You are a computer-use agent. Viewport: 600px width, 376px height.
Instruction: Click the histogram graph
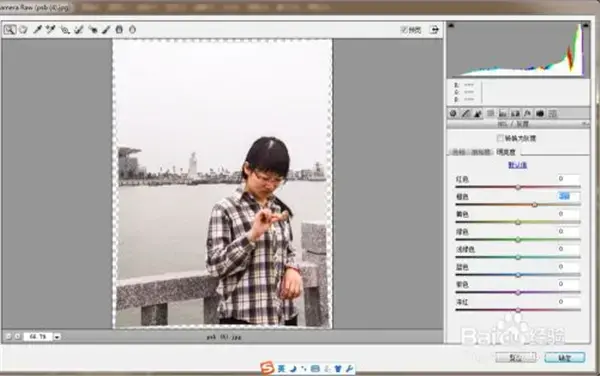[518, 50]
